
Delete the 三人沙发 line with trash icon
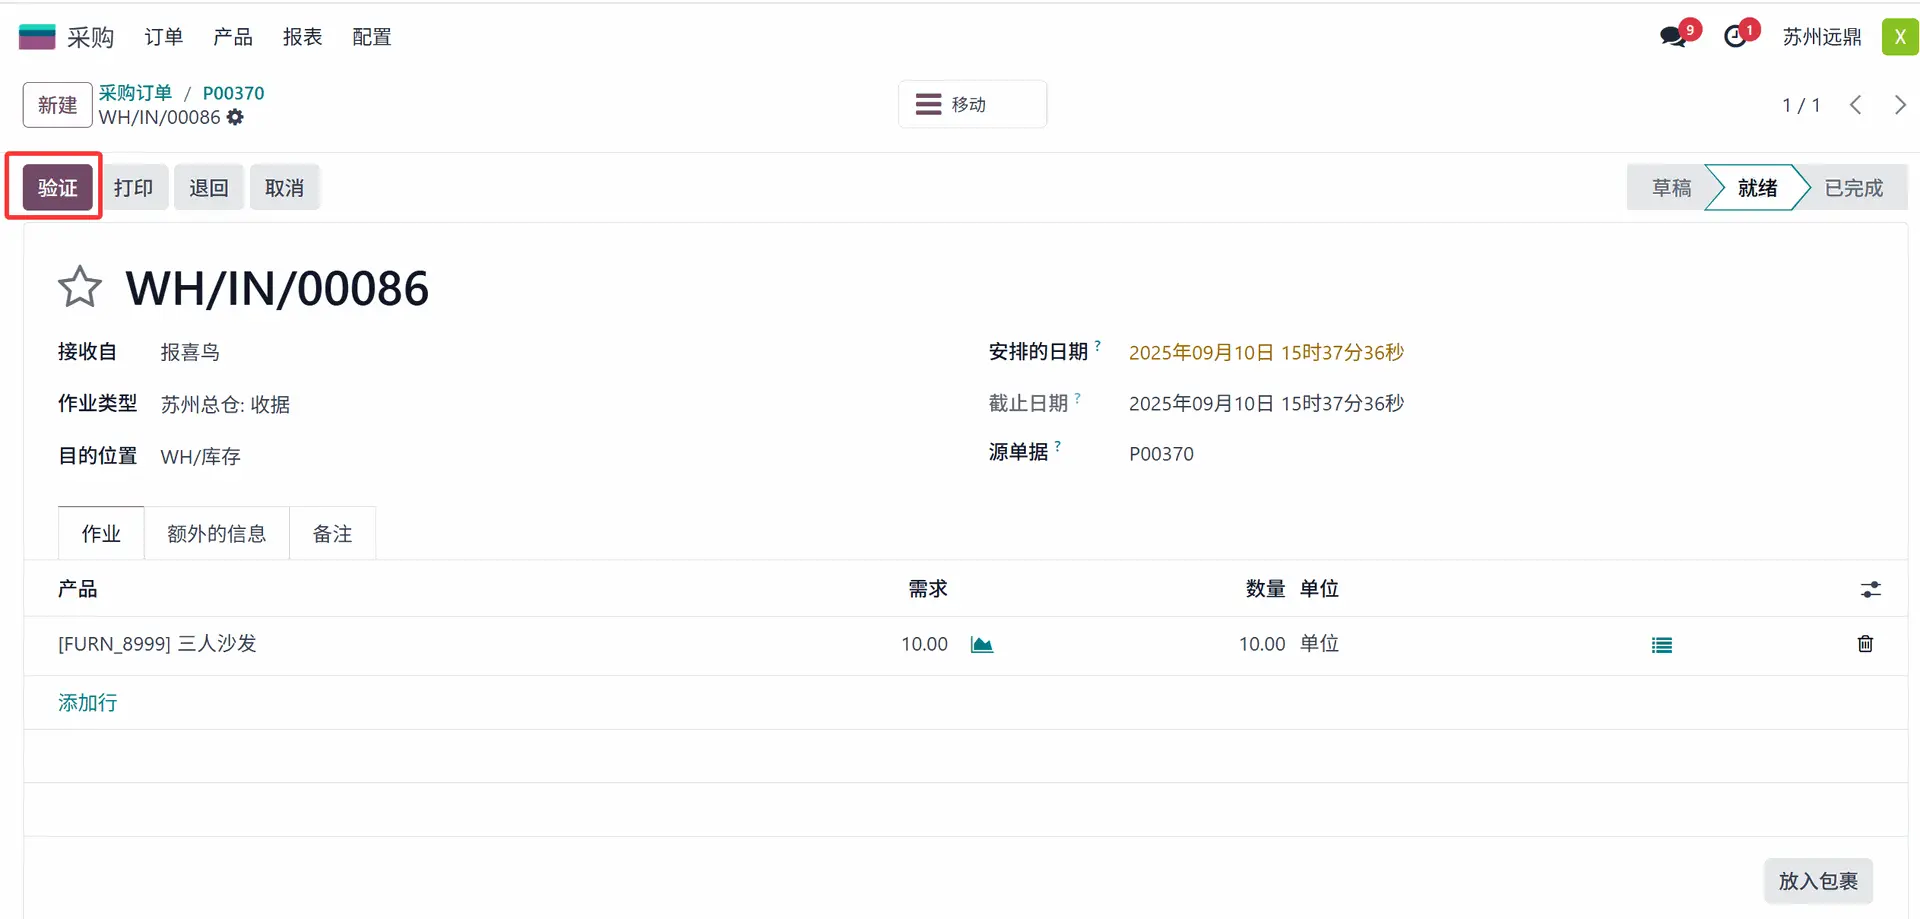1865,644
